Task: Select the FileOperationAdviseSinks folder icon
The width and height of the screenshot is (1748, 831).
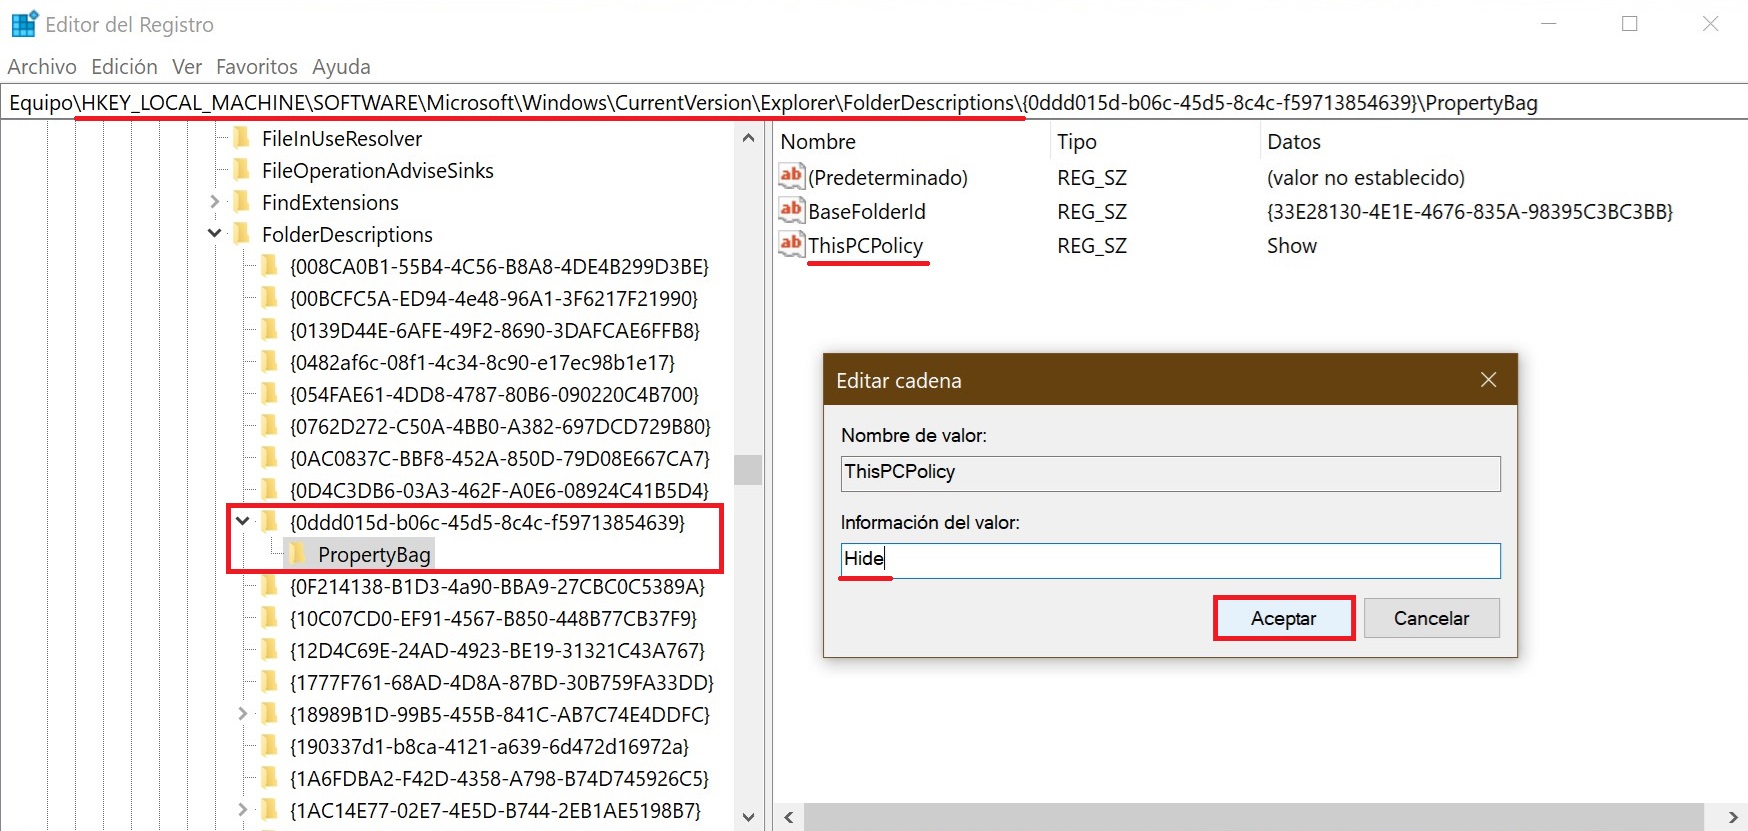Action: [x=241, y=170]
